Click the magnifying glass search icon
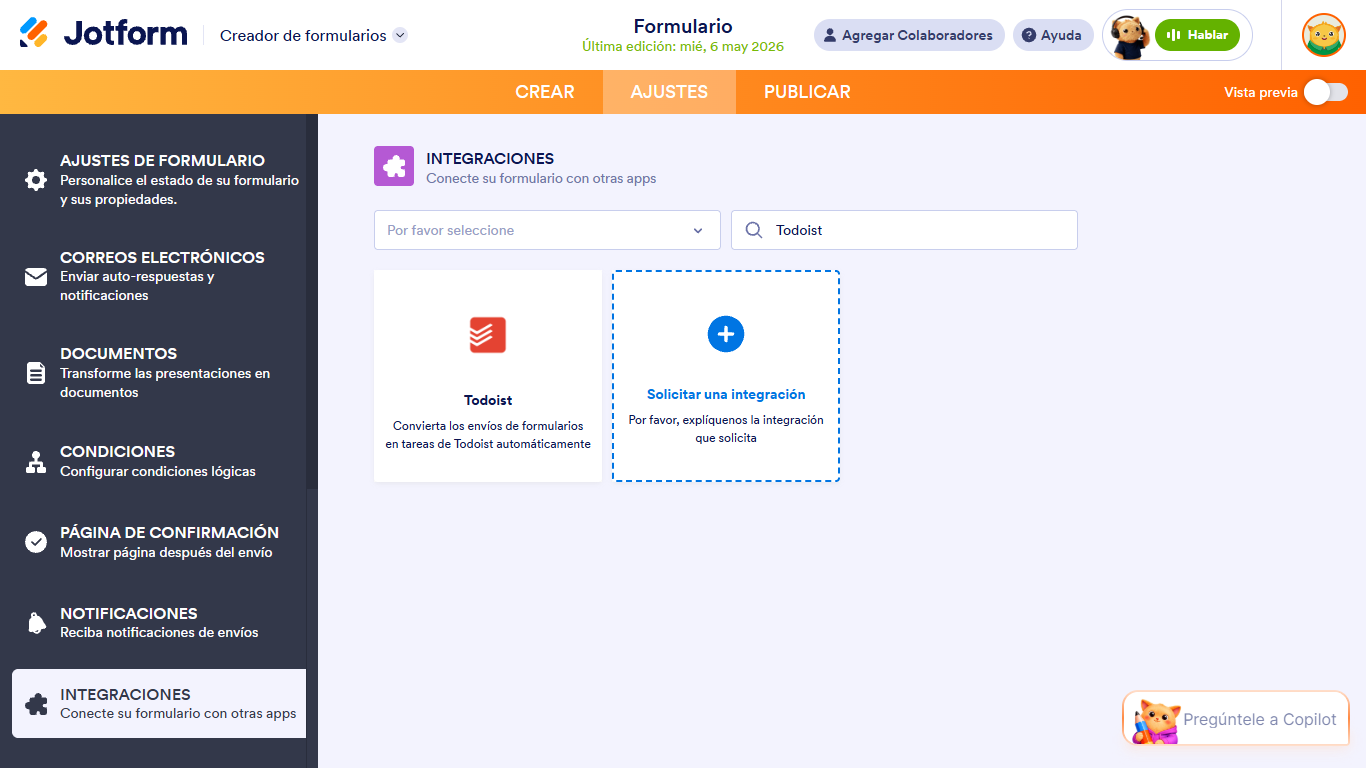 [754, 230]
